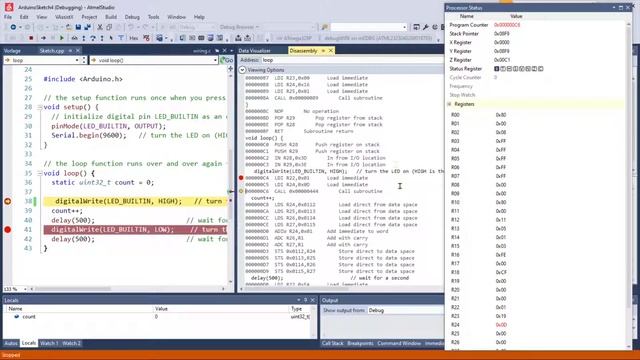Switch to the Data Visualizer tab
The width and height of the screenshot is (640, 360).
pos(254,51)
